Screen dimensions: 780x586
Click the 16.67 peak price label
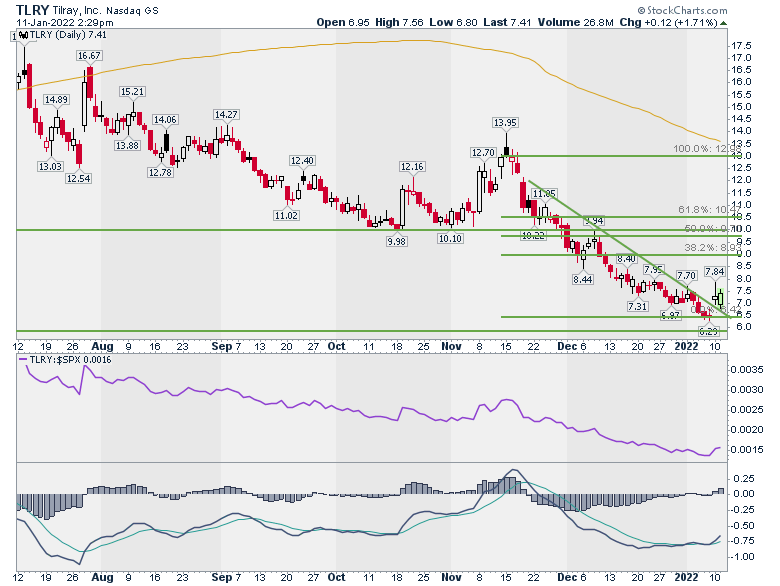click(89, 56)
